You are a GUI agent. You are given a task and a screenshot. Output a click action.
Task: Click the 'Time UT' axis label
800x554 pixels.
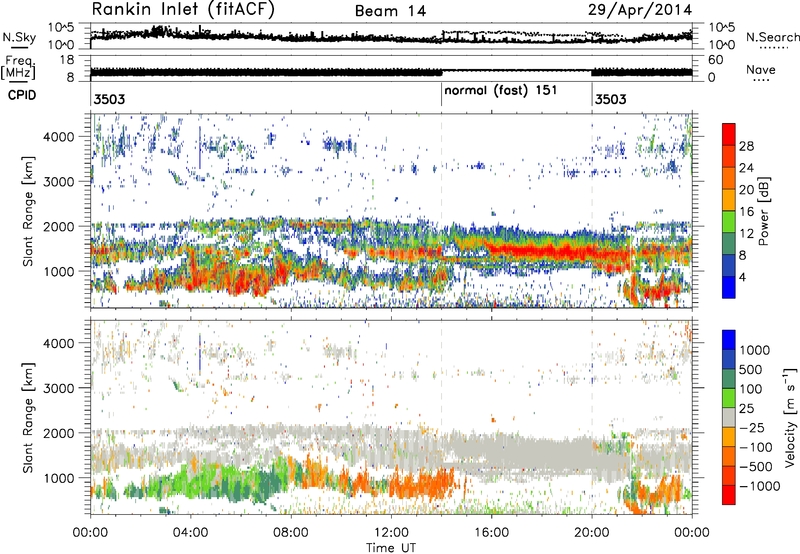(x=391, y=547)
